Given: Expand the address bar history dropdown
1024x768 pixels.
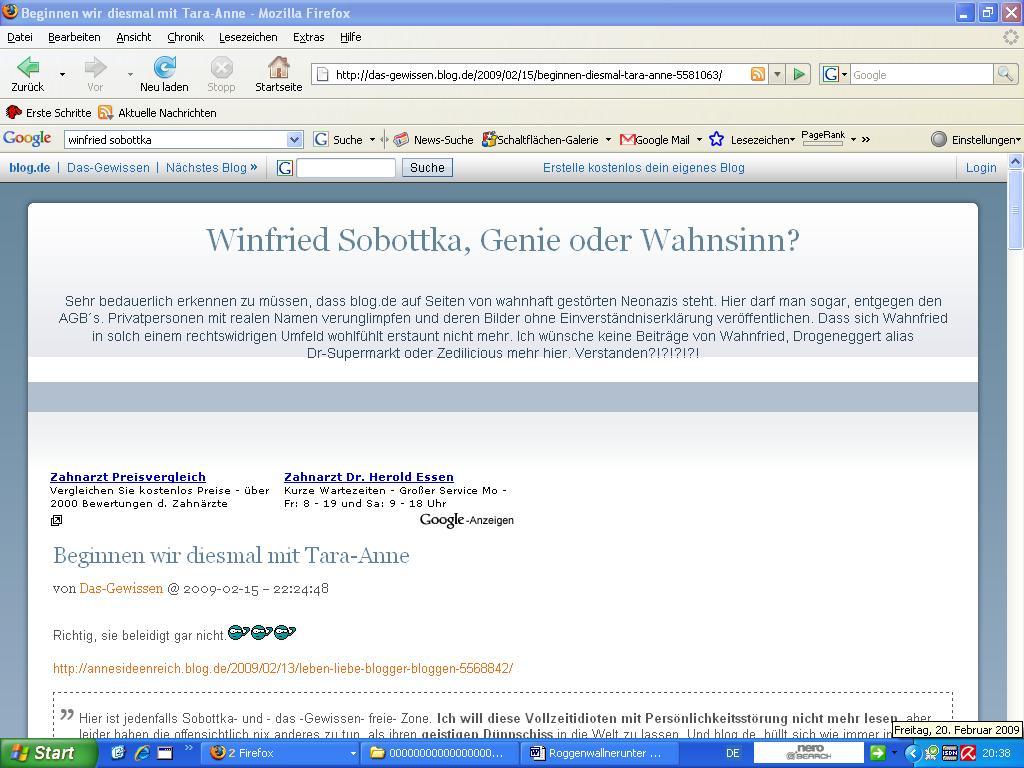Looking at the screenshot, I should tap(776, 75).
